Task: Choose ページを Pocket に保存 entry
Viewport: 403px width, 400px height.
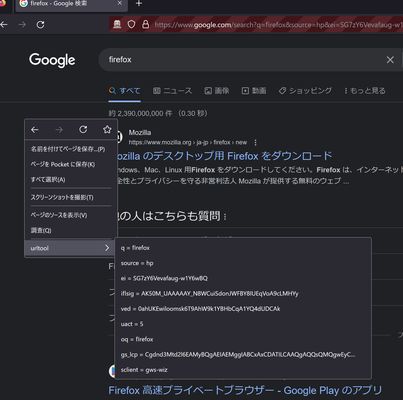Action: point(71,164)
